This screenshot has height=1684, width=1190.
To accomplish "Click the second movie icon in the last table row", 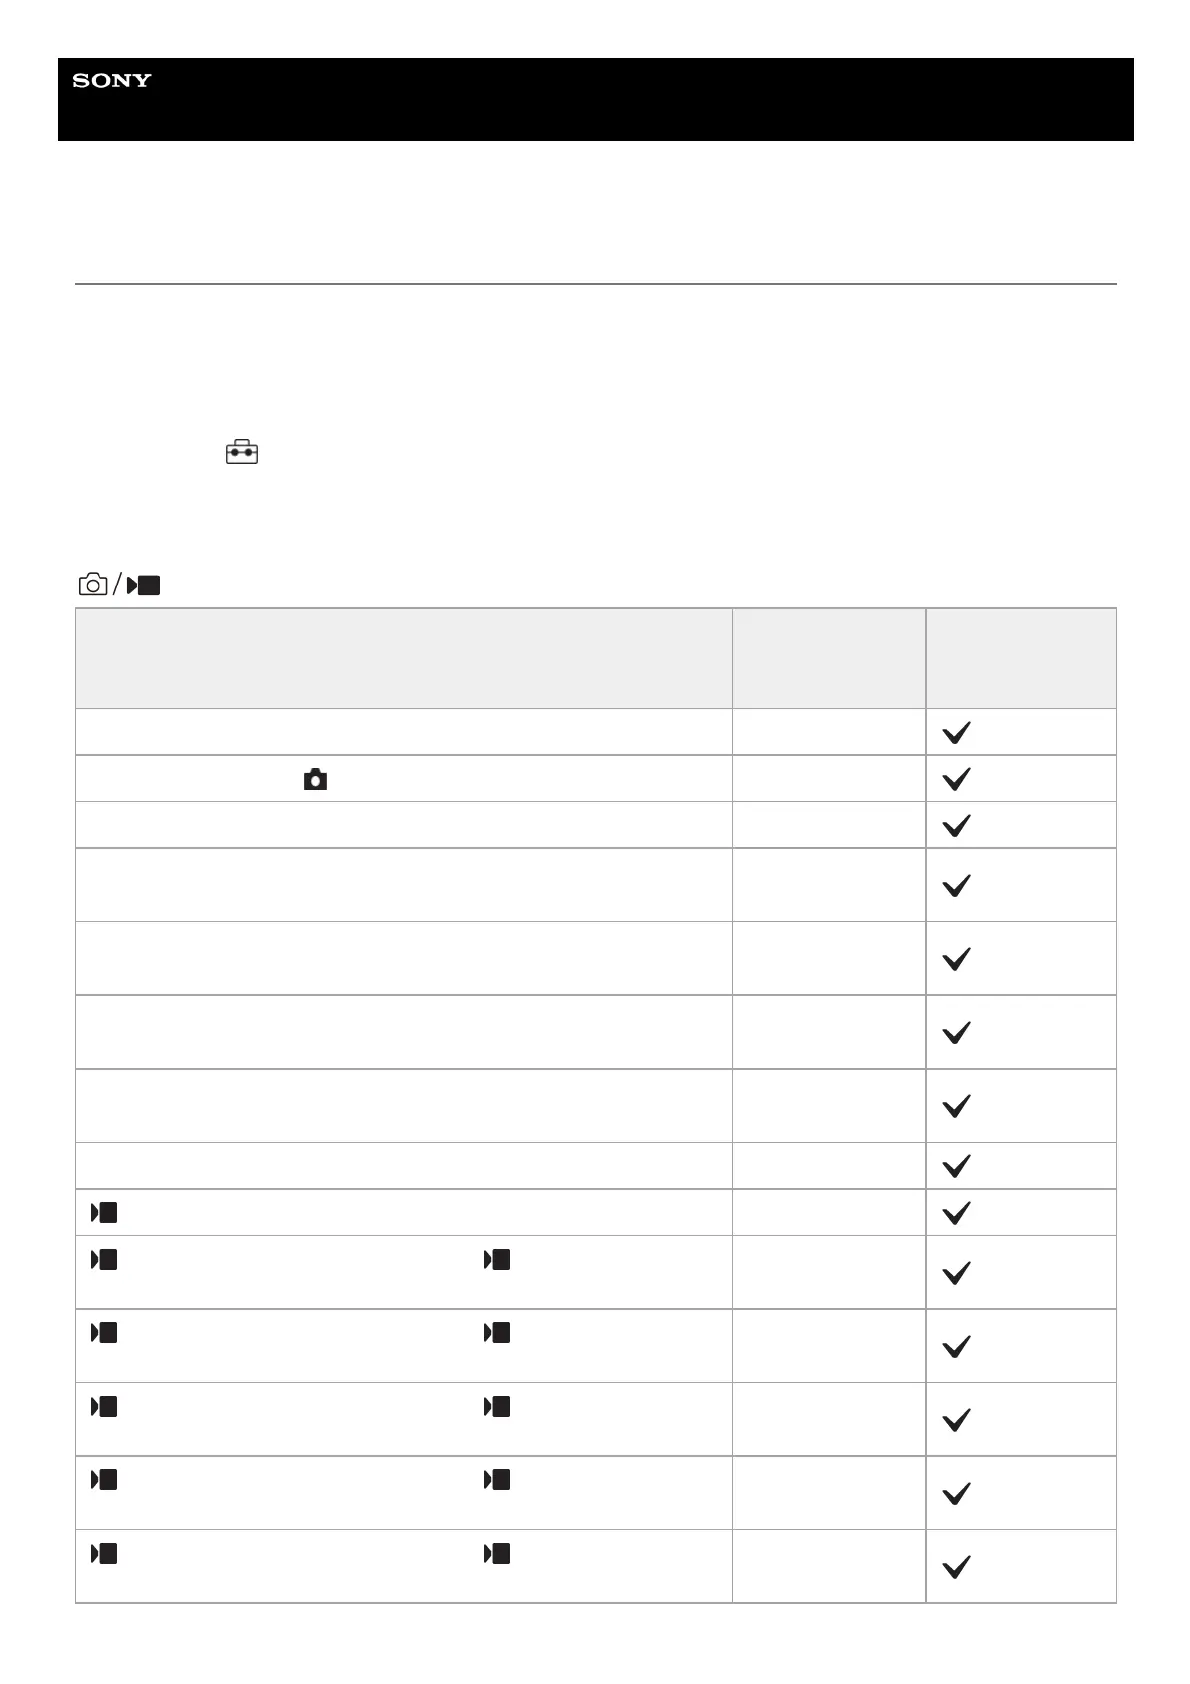I will click(x=497, y=1554).
